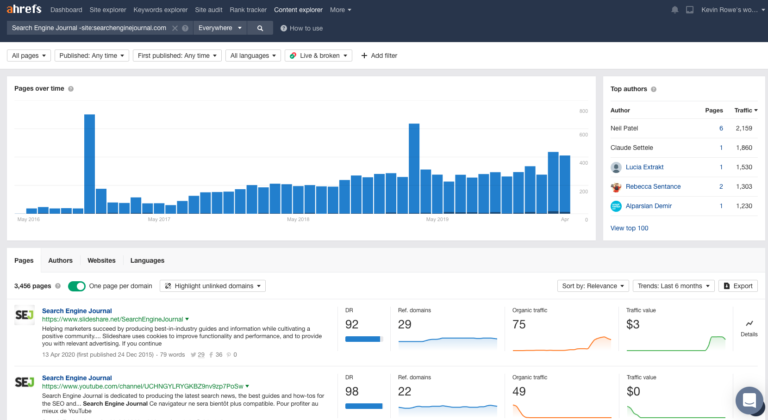
Task: Open Keywords explorer
Action: 161,10
